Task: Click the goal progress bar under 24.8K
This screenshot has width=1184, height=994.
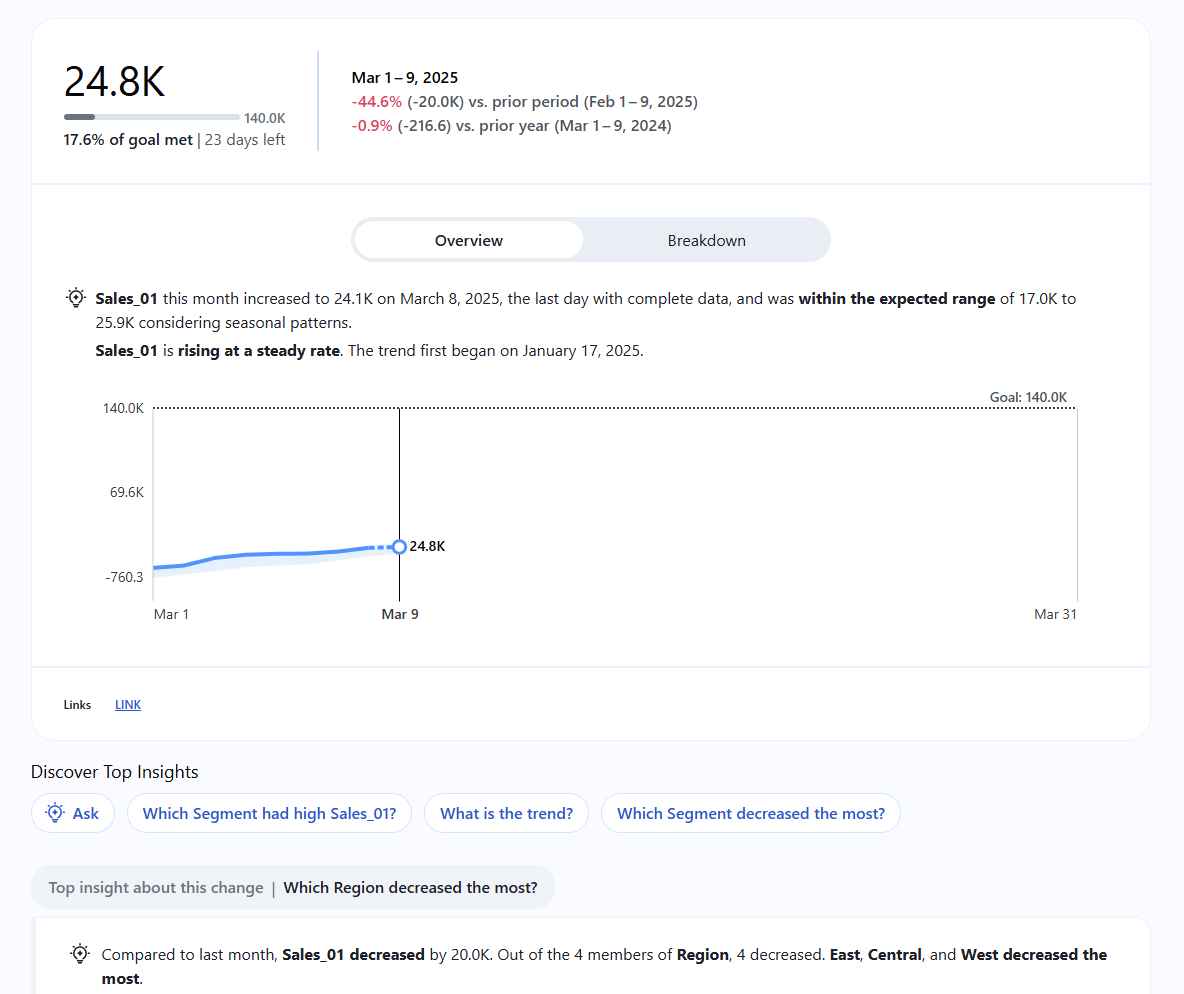Action: point(152,117)
